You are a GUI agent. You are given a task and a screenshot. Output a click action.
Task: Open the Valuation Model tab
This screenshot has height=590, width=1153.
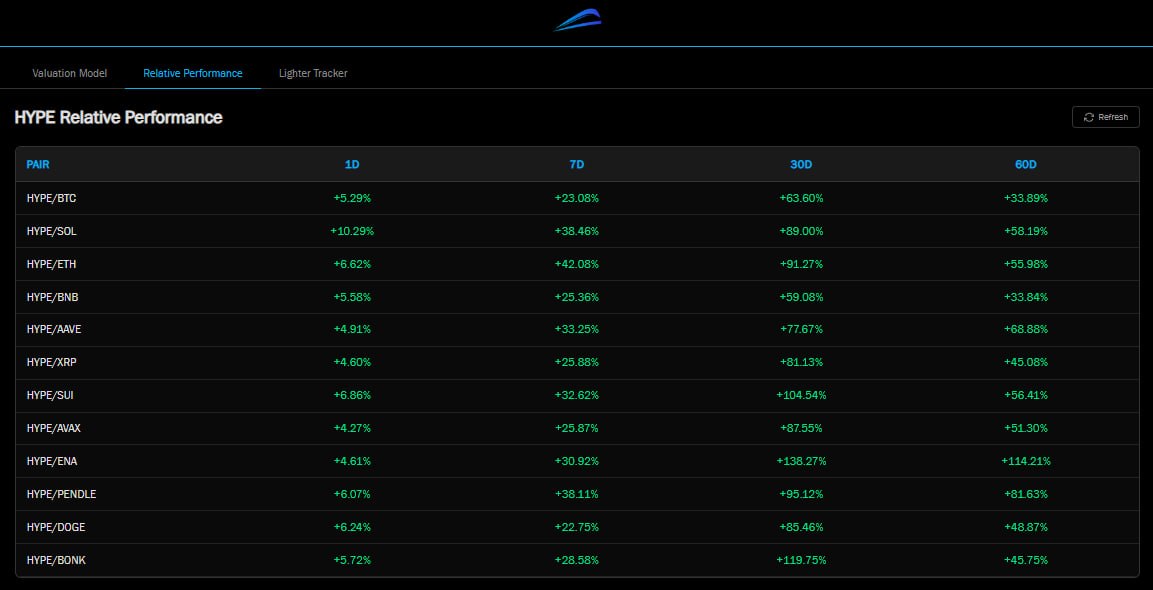click(70, 74)
